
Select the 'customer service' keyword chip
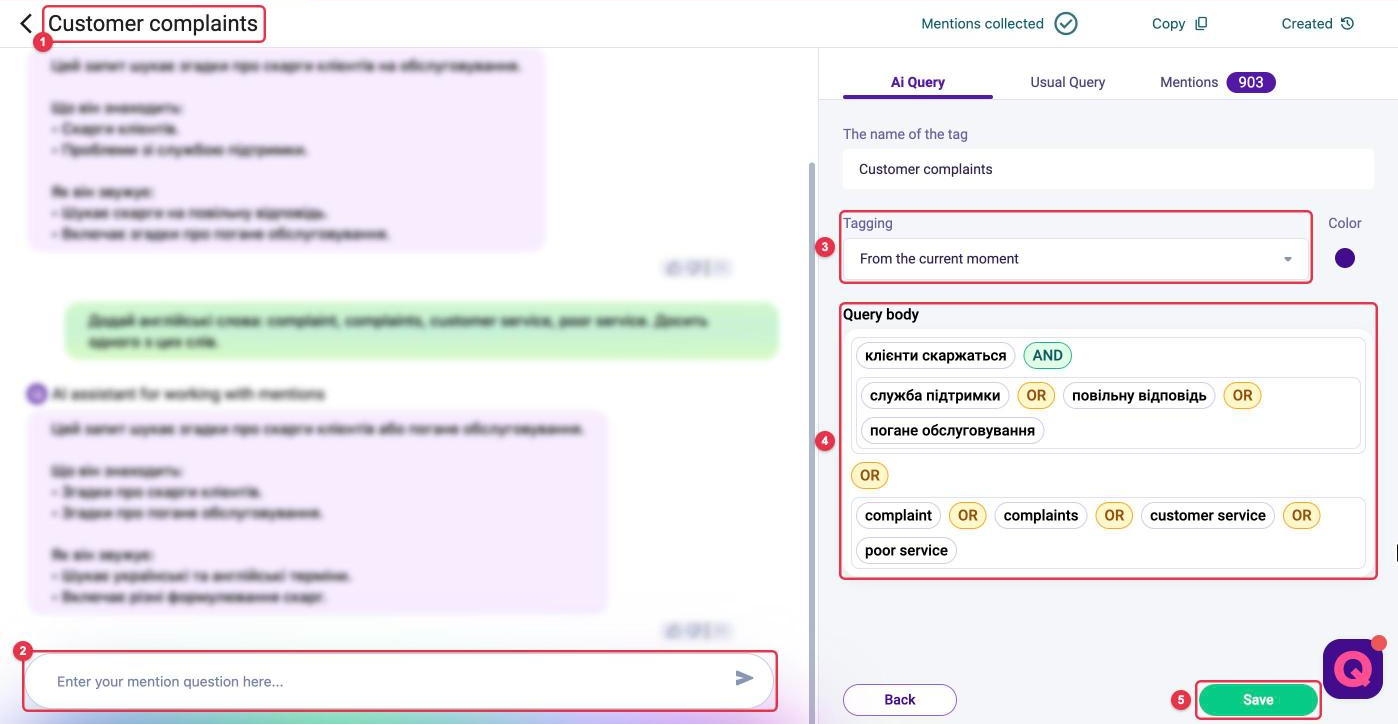[x=1208, y=515]
